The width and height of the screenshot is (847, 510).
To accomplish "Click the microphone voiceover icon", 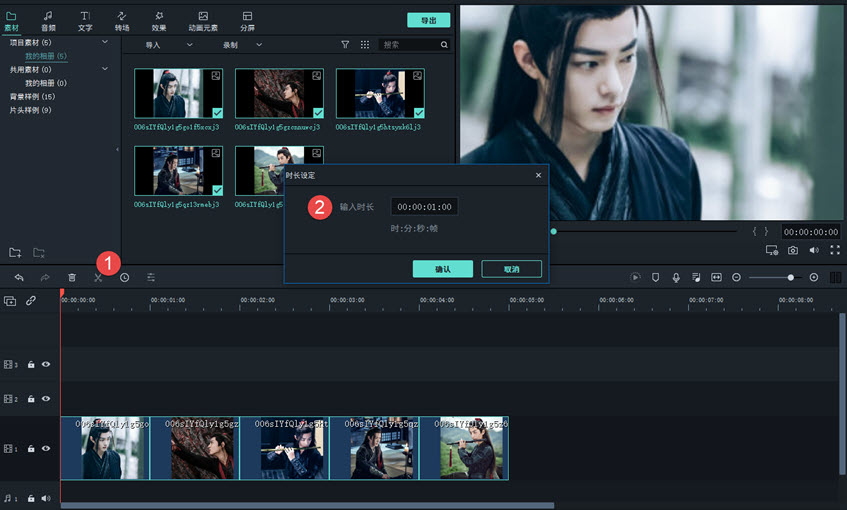I will coord(676,277).
